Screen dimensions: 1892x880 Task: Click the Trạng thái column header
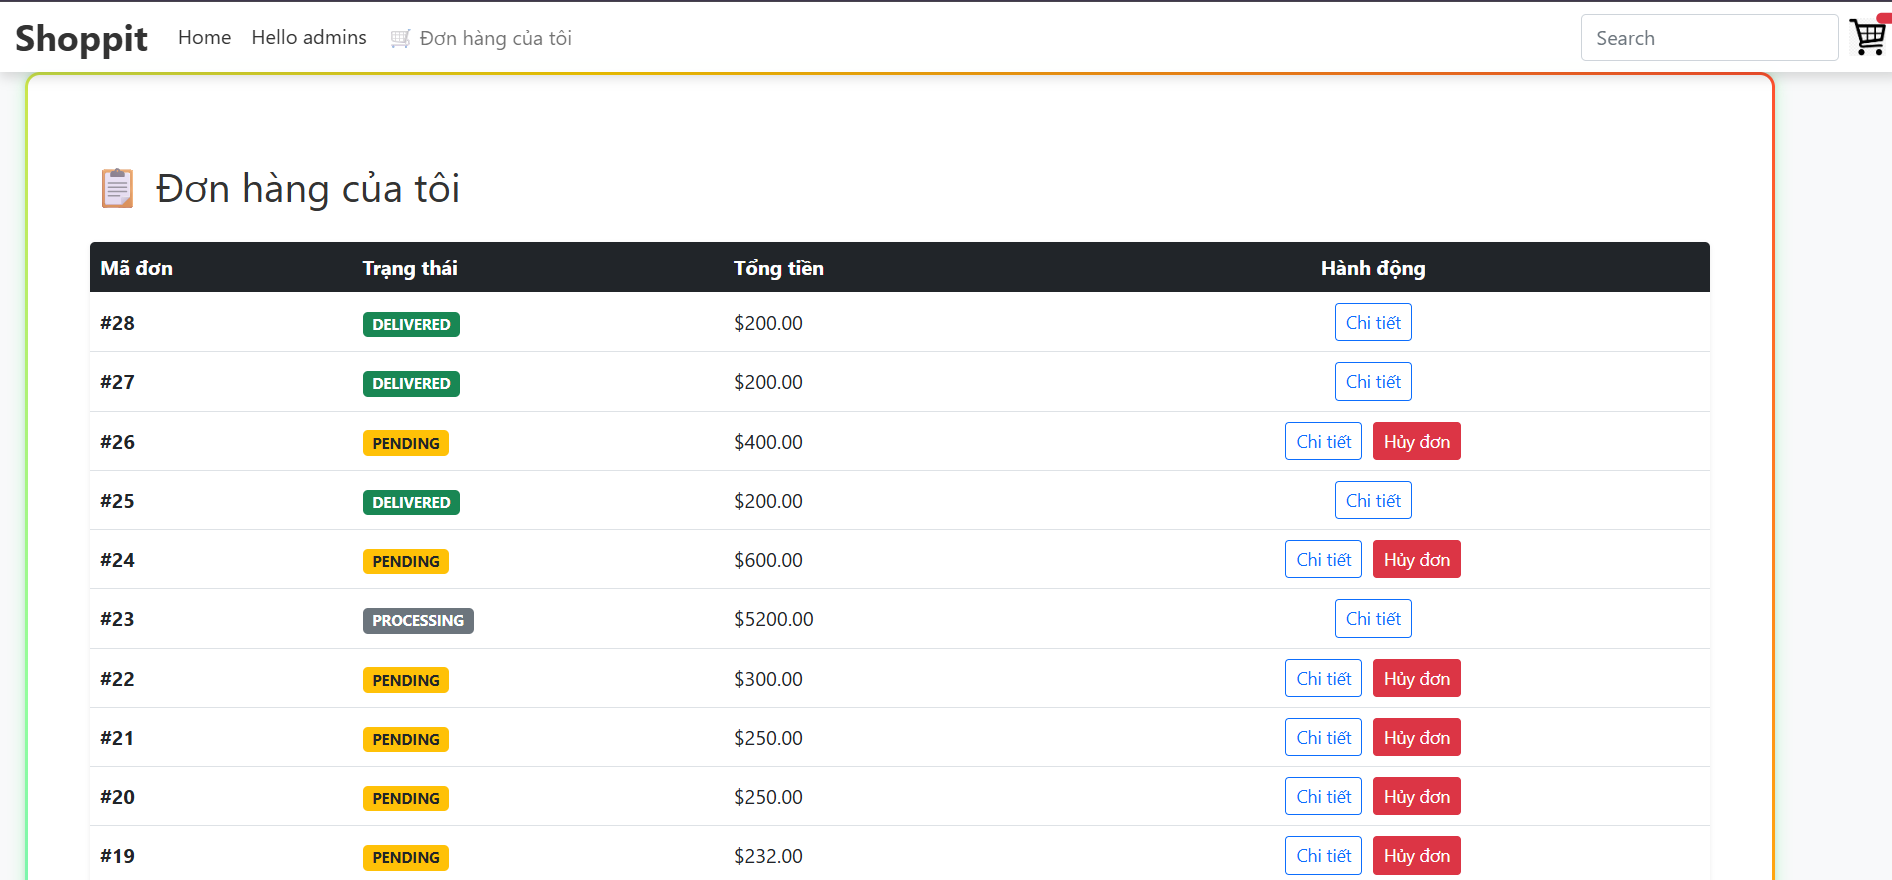point(410,268)
